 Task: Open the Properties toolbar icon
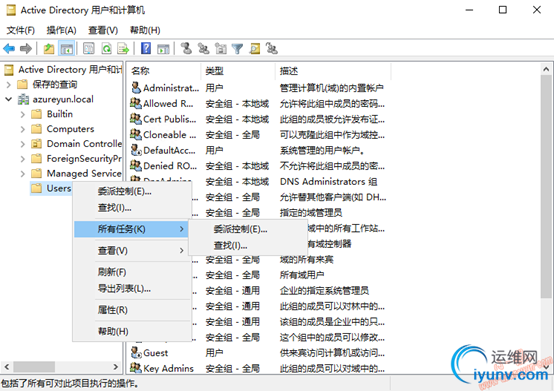coord(89,48)
